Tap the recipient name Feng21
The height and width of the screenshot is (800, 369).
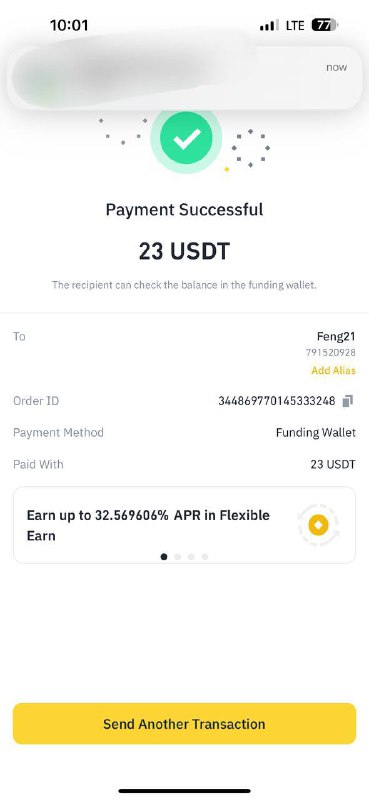pos(336,337)
